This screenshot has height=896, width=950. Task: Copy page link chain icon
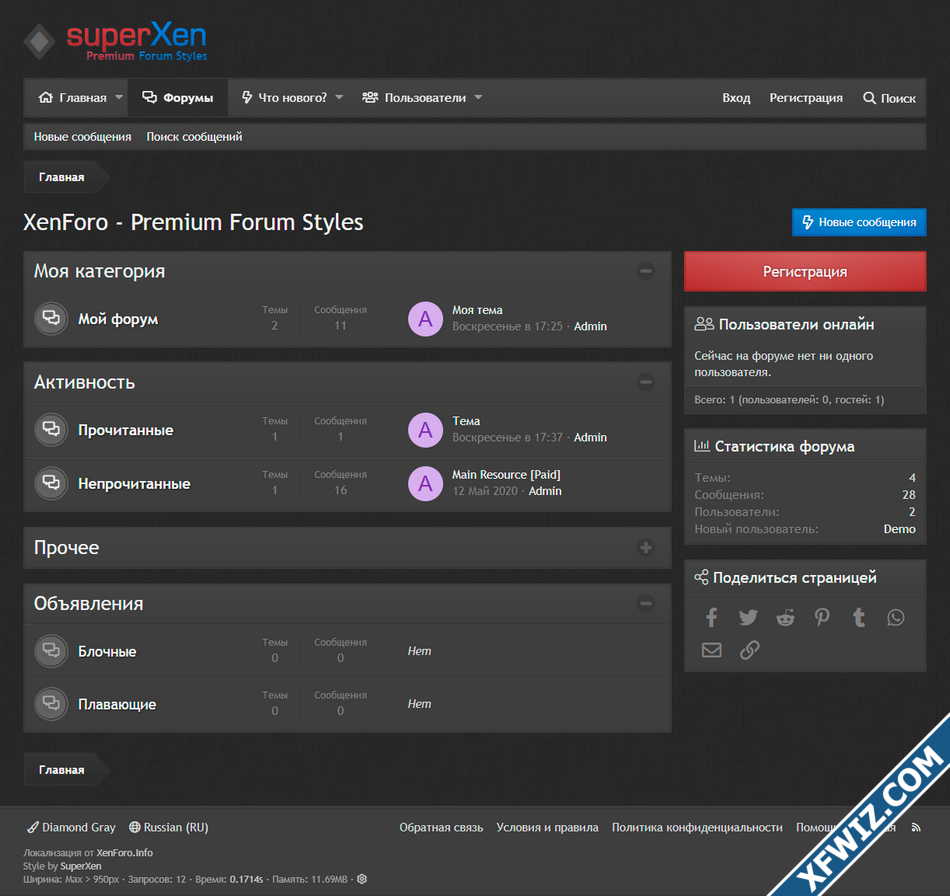point(749,650)
